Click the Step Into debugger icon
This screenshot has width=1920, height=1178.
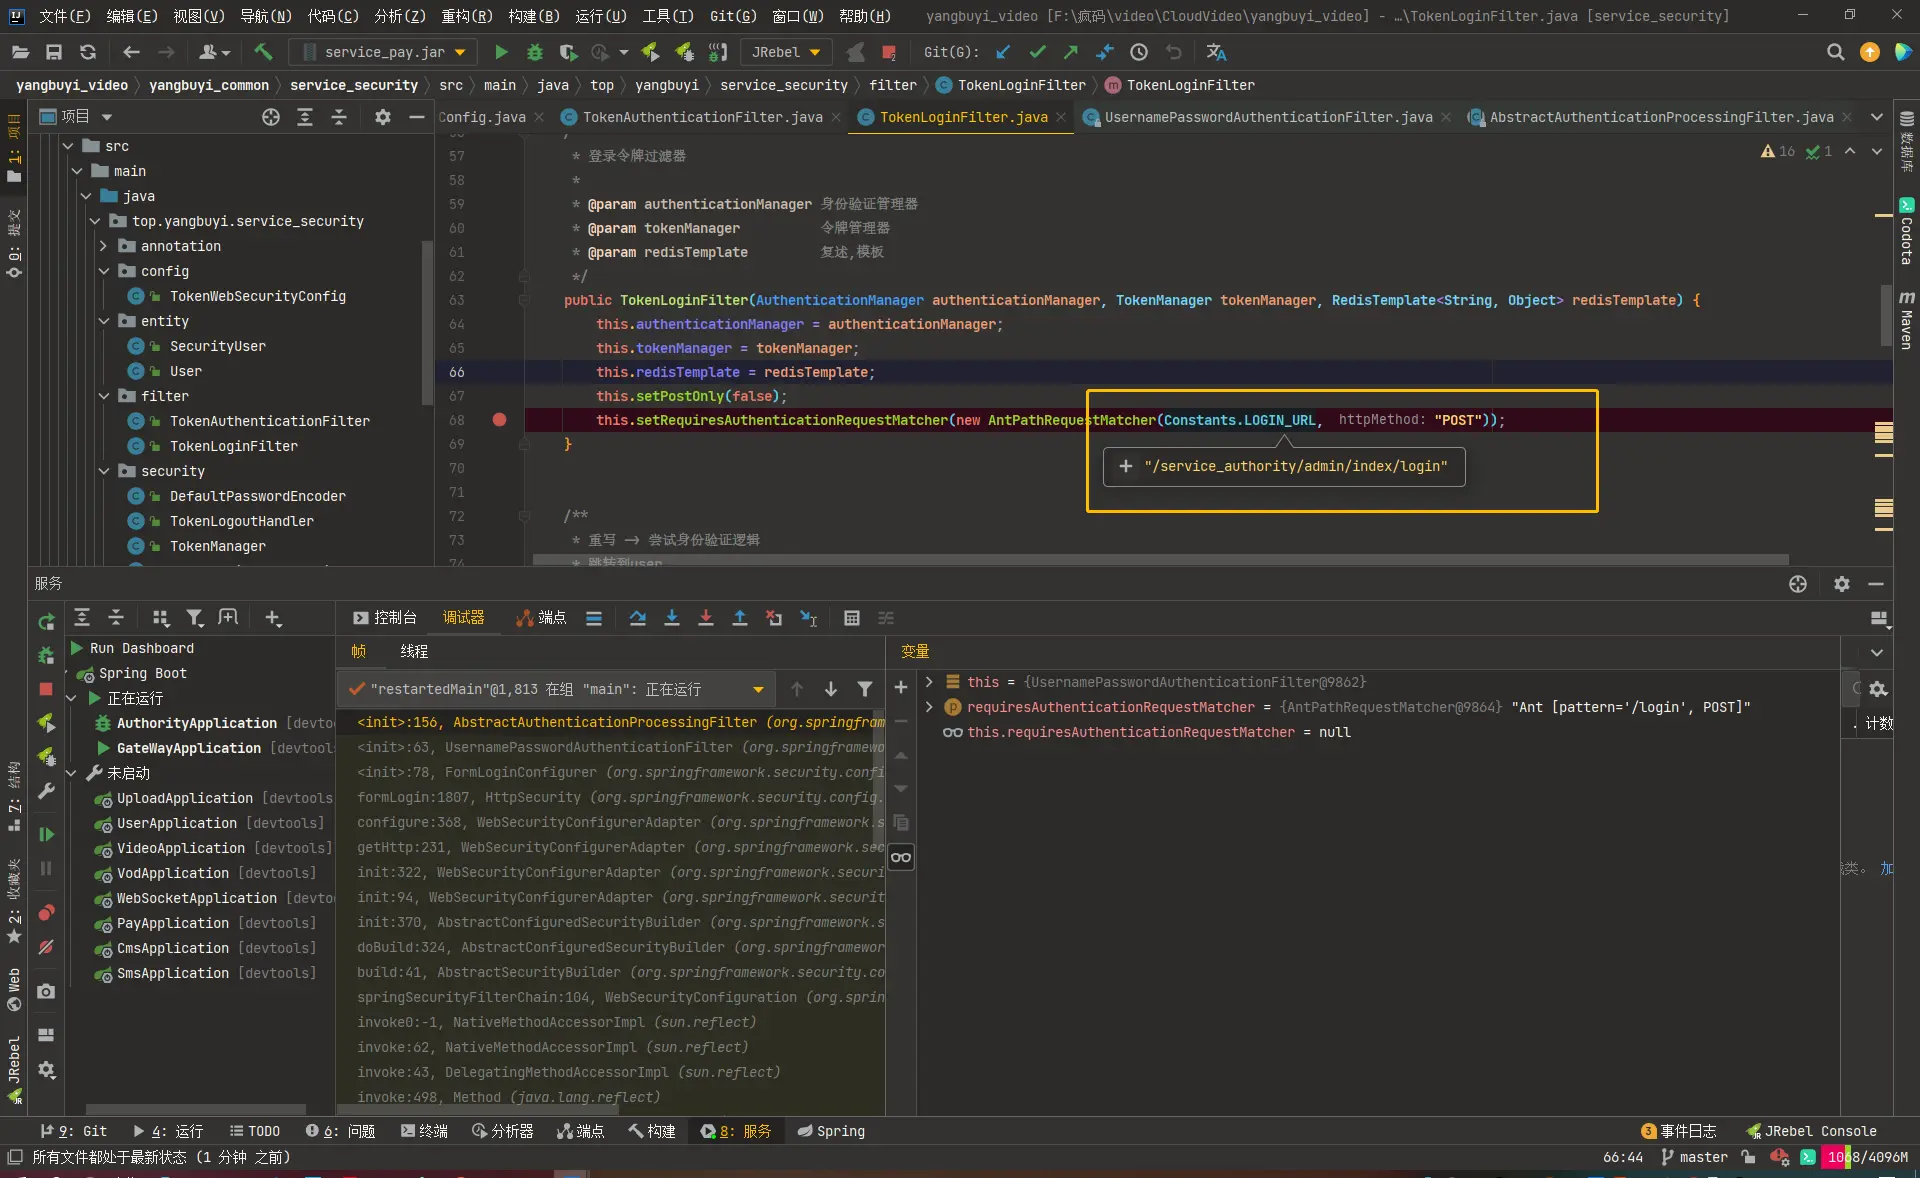tap(672, 618)
